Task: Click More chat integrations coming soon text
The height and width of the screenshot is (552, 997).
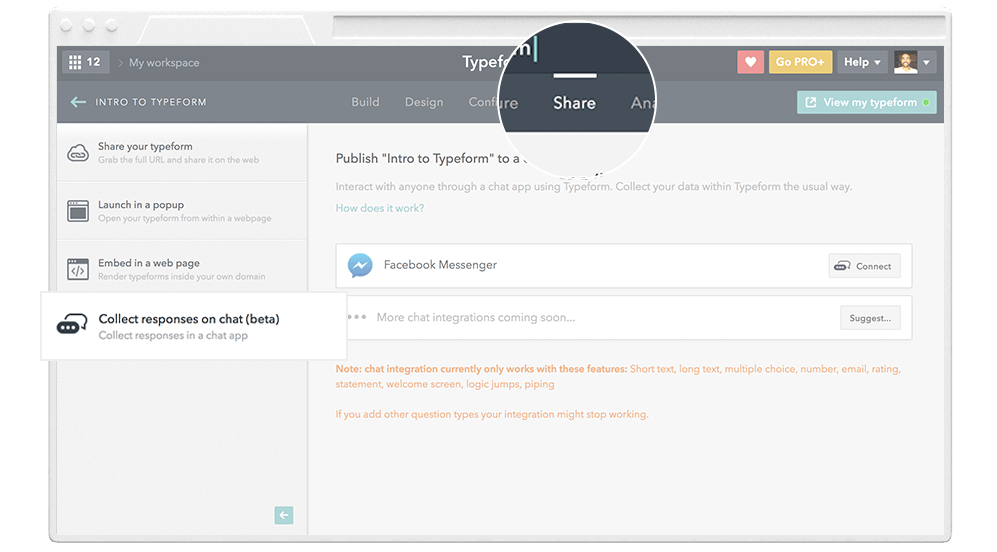Action: tap(476, 317)
